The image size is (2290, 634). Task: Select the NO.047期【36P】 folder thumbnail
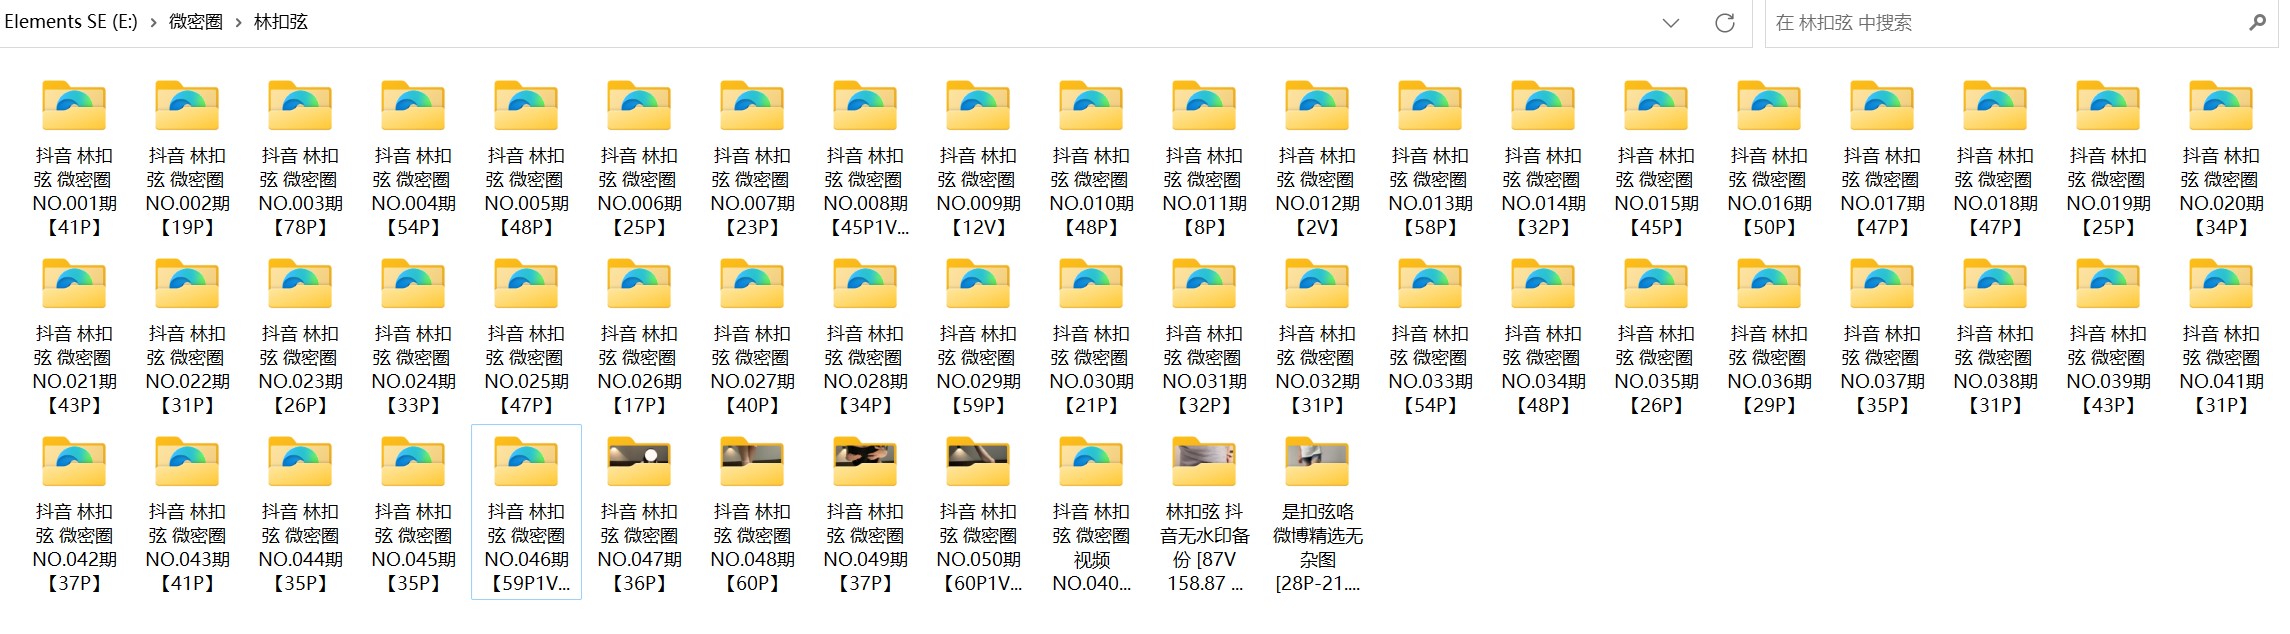coord(640,462)
